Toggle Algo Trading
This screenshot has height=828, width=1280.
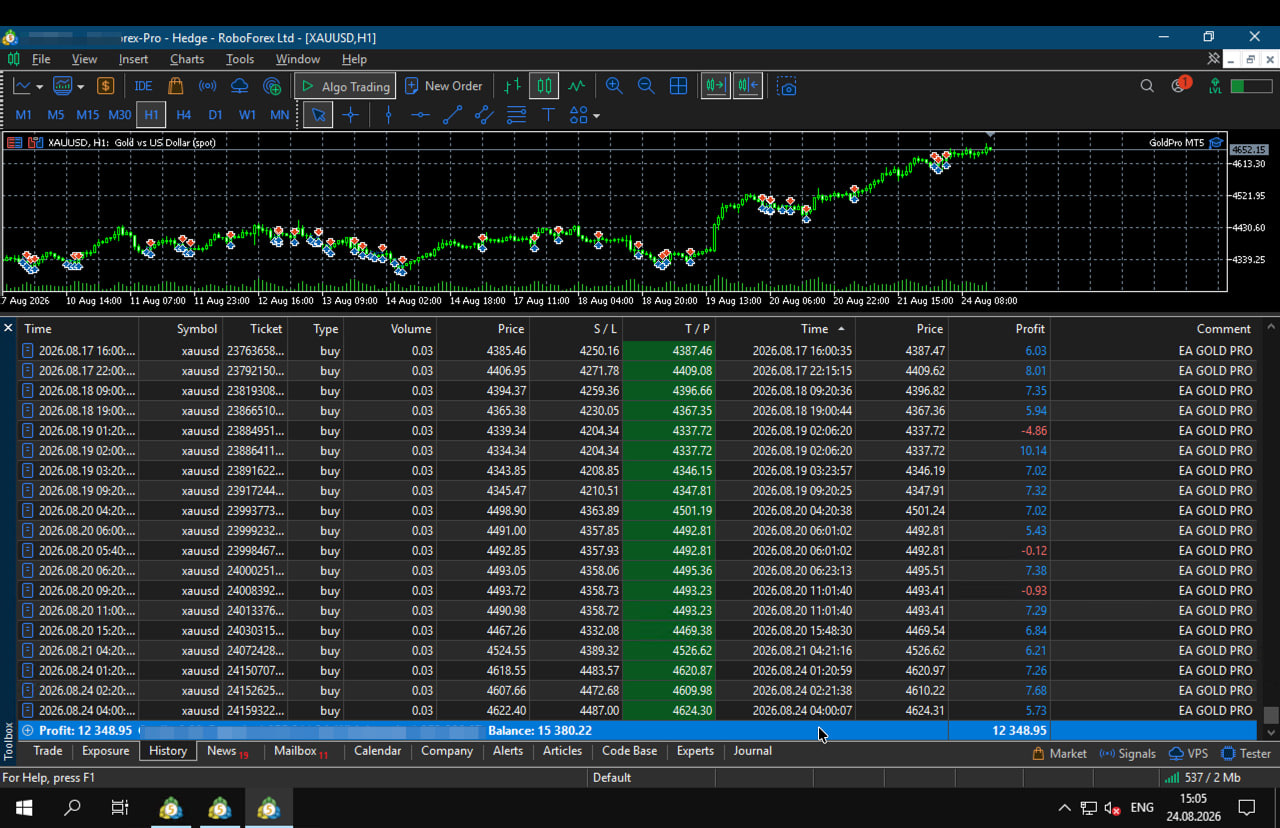pyautogui.click(x=345, y=86)
